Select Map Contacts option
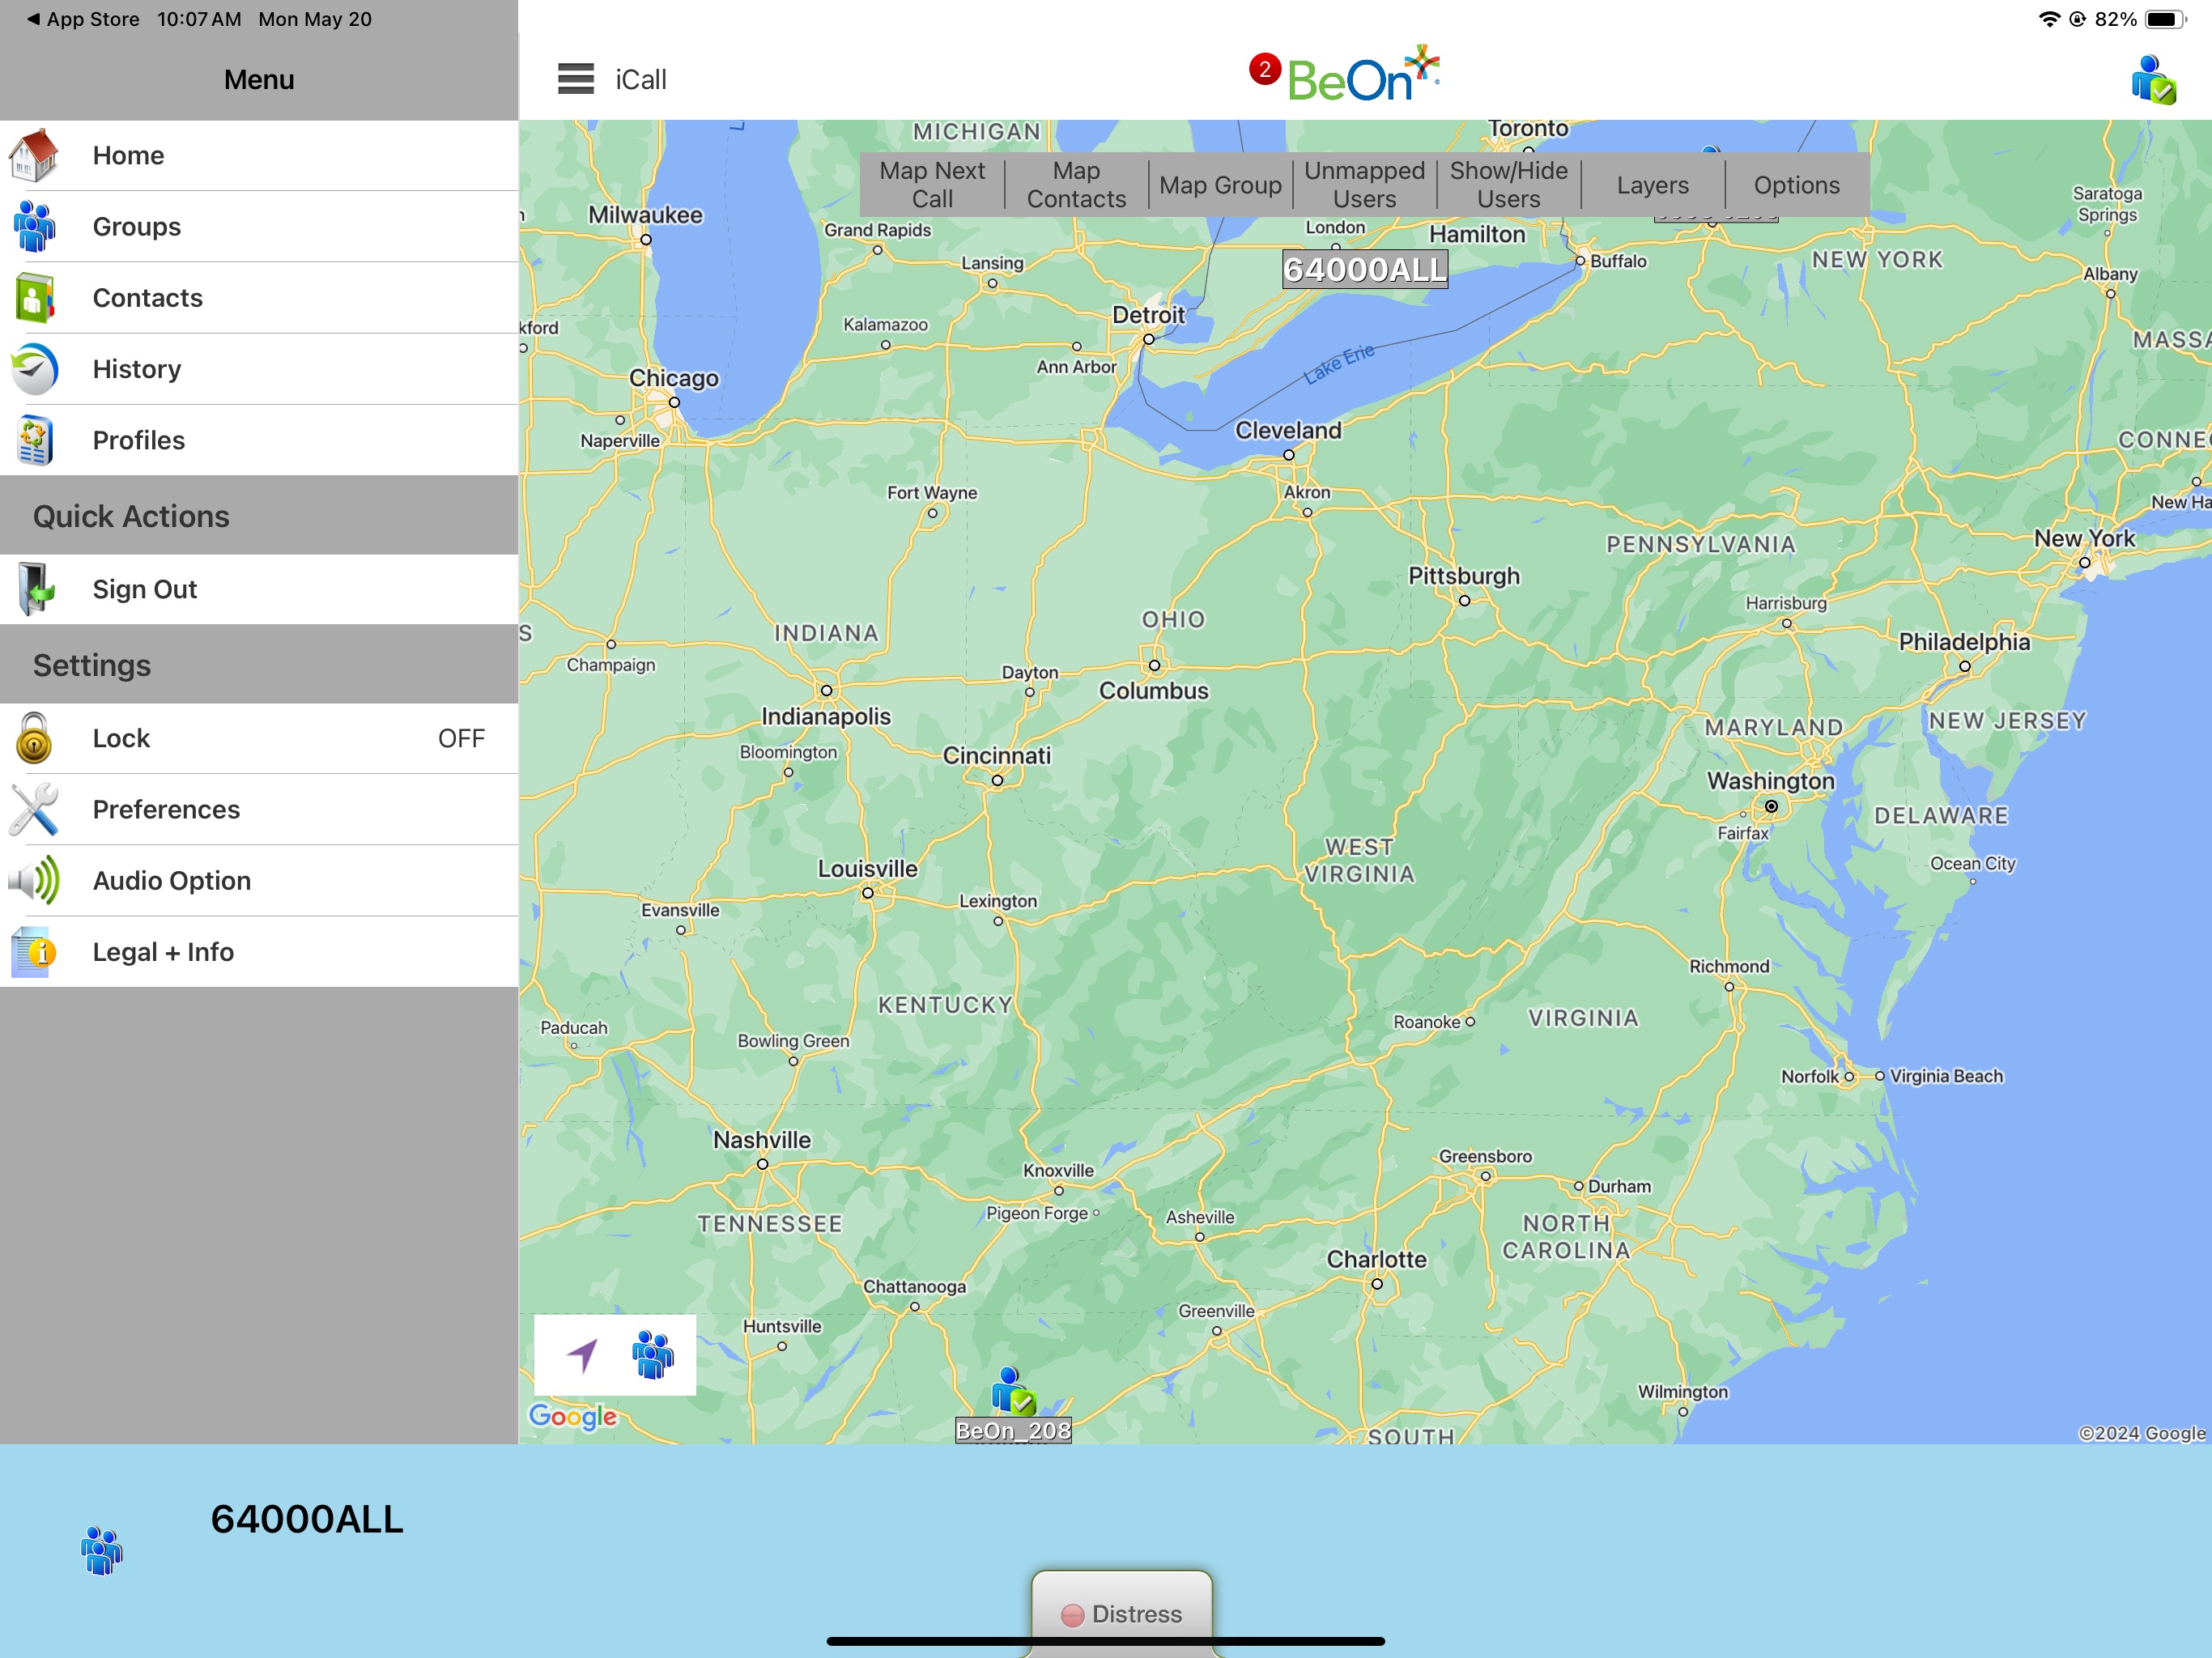The width and height of the screenshot is (2212, 1658). click(1076, 185)
